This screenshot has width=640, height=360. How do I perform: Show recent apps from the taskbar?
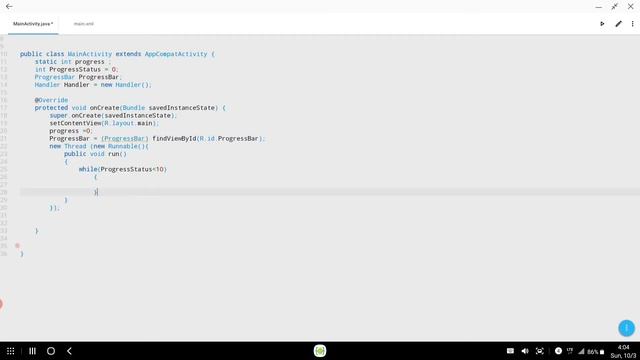tap(32, 351)
